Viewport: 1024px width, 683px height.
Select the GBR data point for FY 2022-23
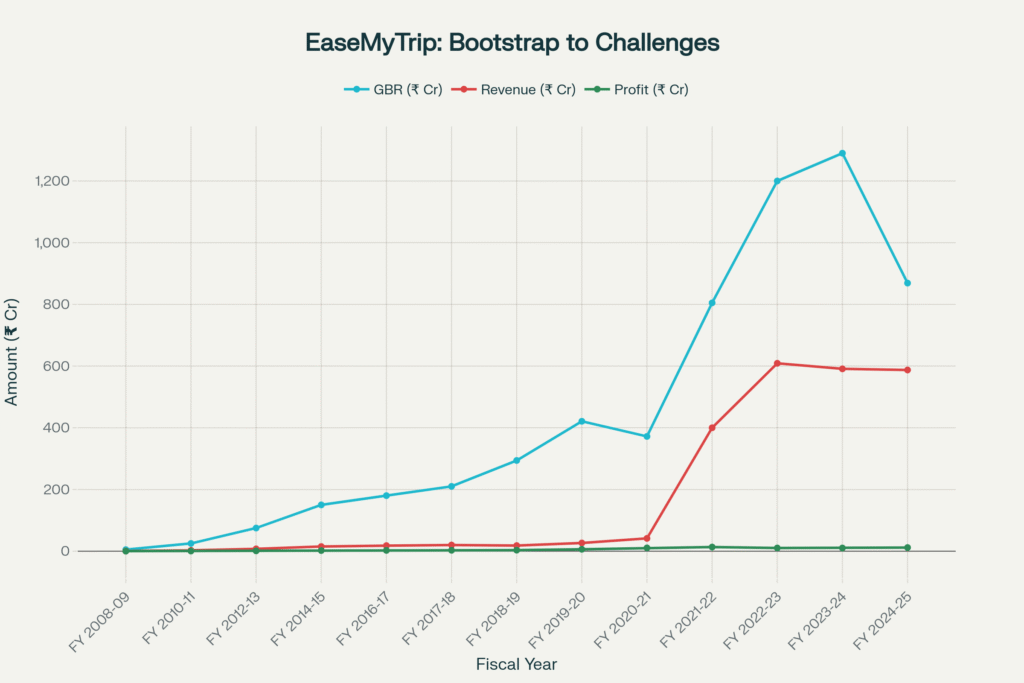tap(777, 181)
